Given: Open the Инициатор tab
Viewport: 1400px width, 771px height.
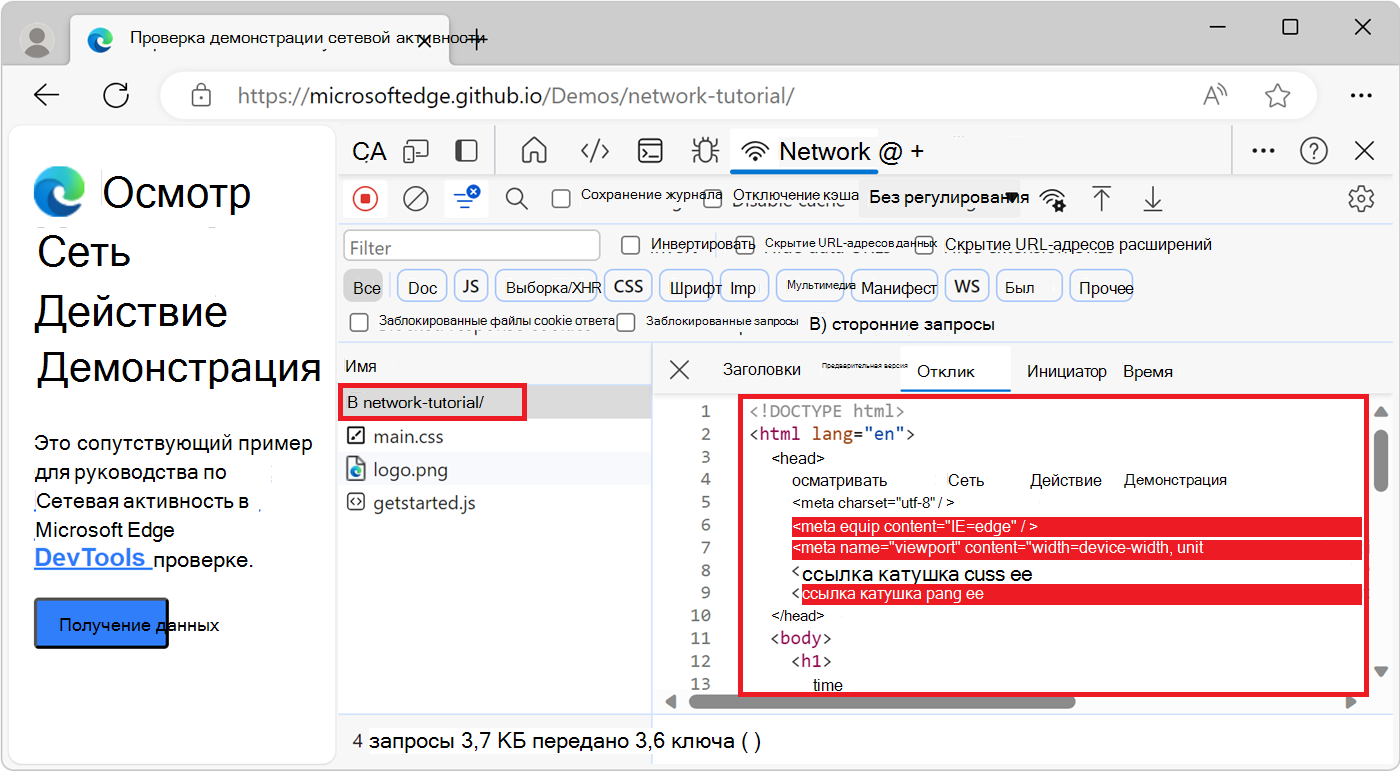Looking at the screenshot, I should coord(1067,371).
